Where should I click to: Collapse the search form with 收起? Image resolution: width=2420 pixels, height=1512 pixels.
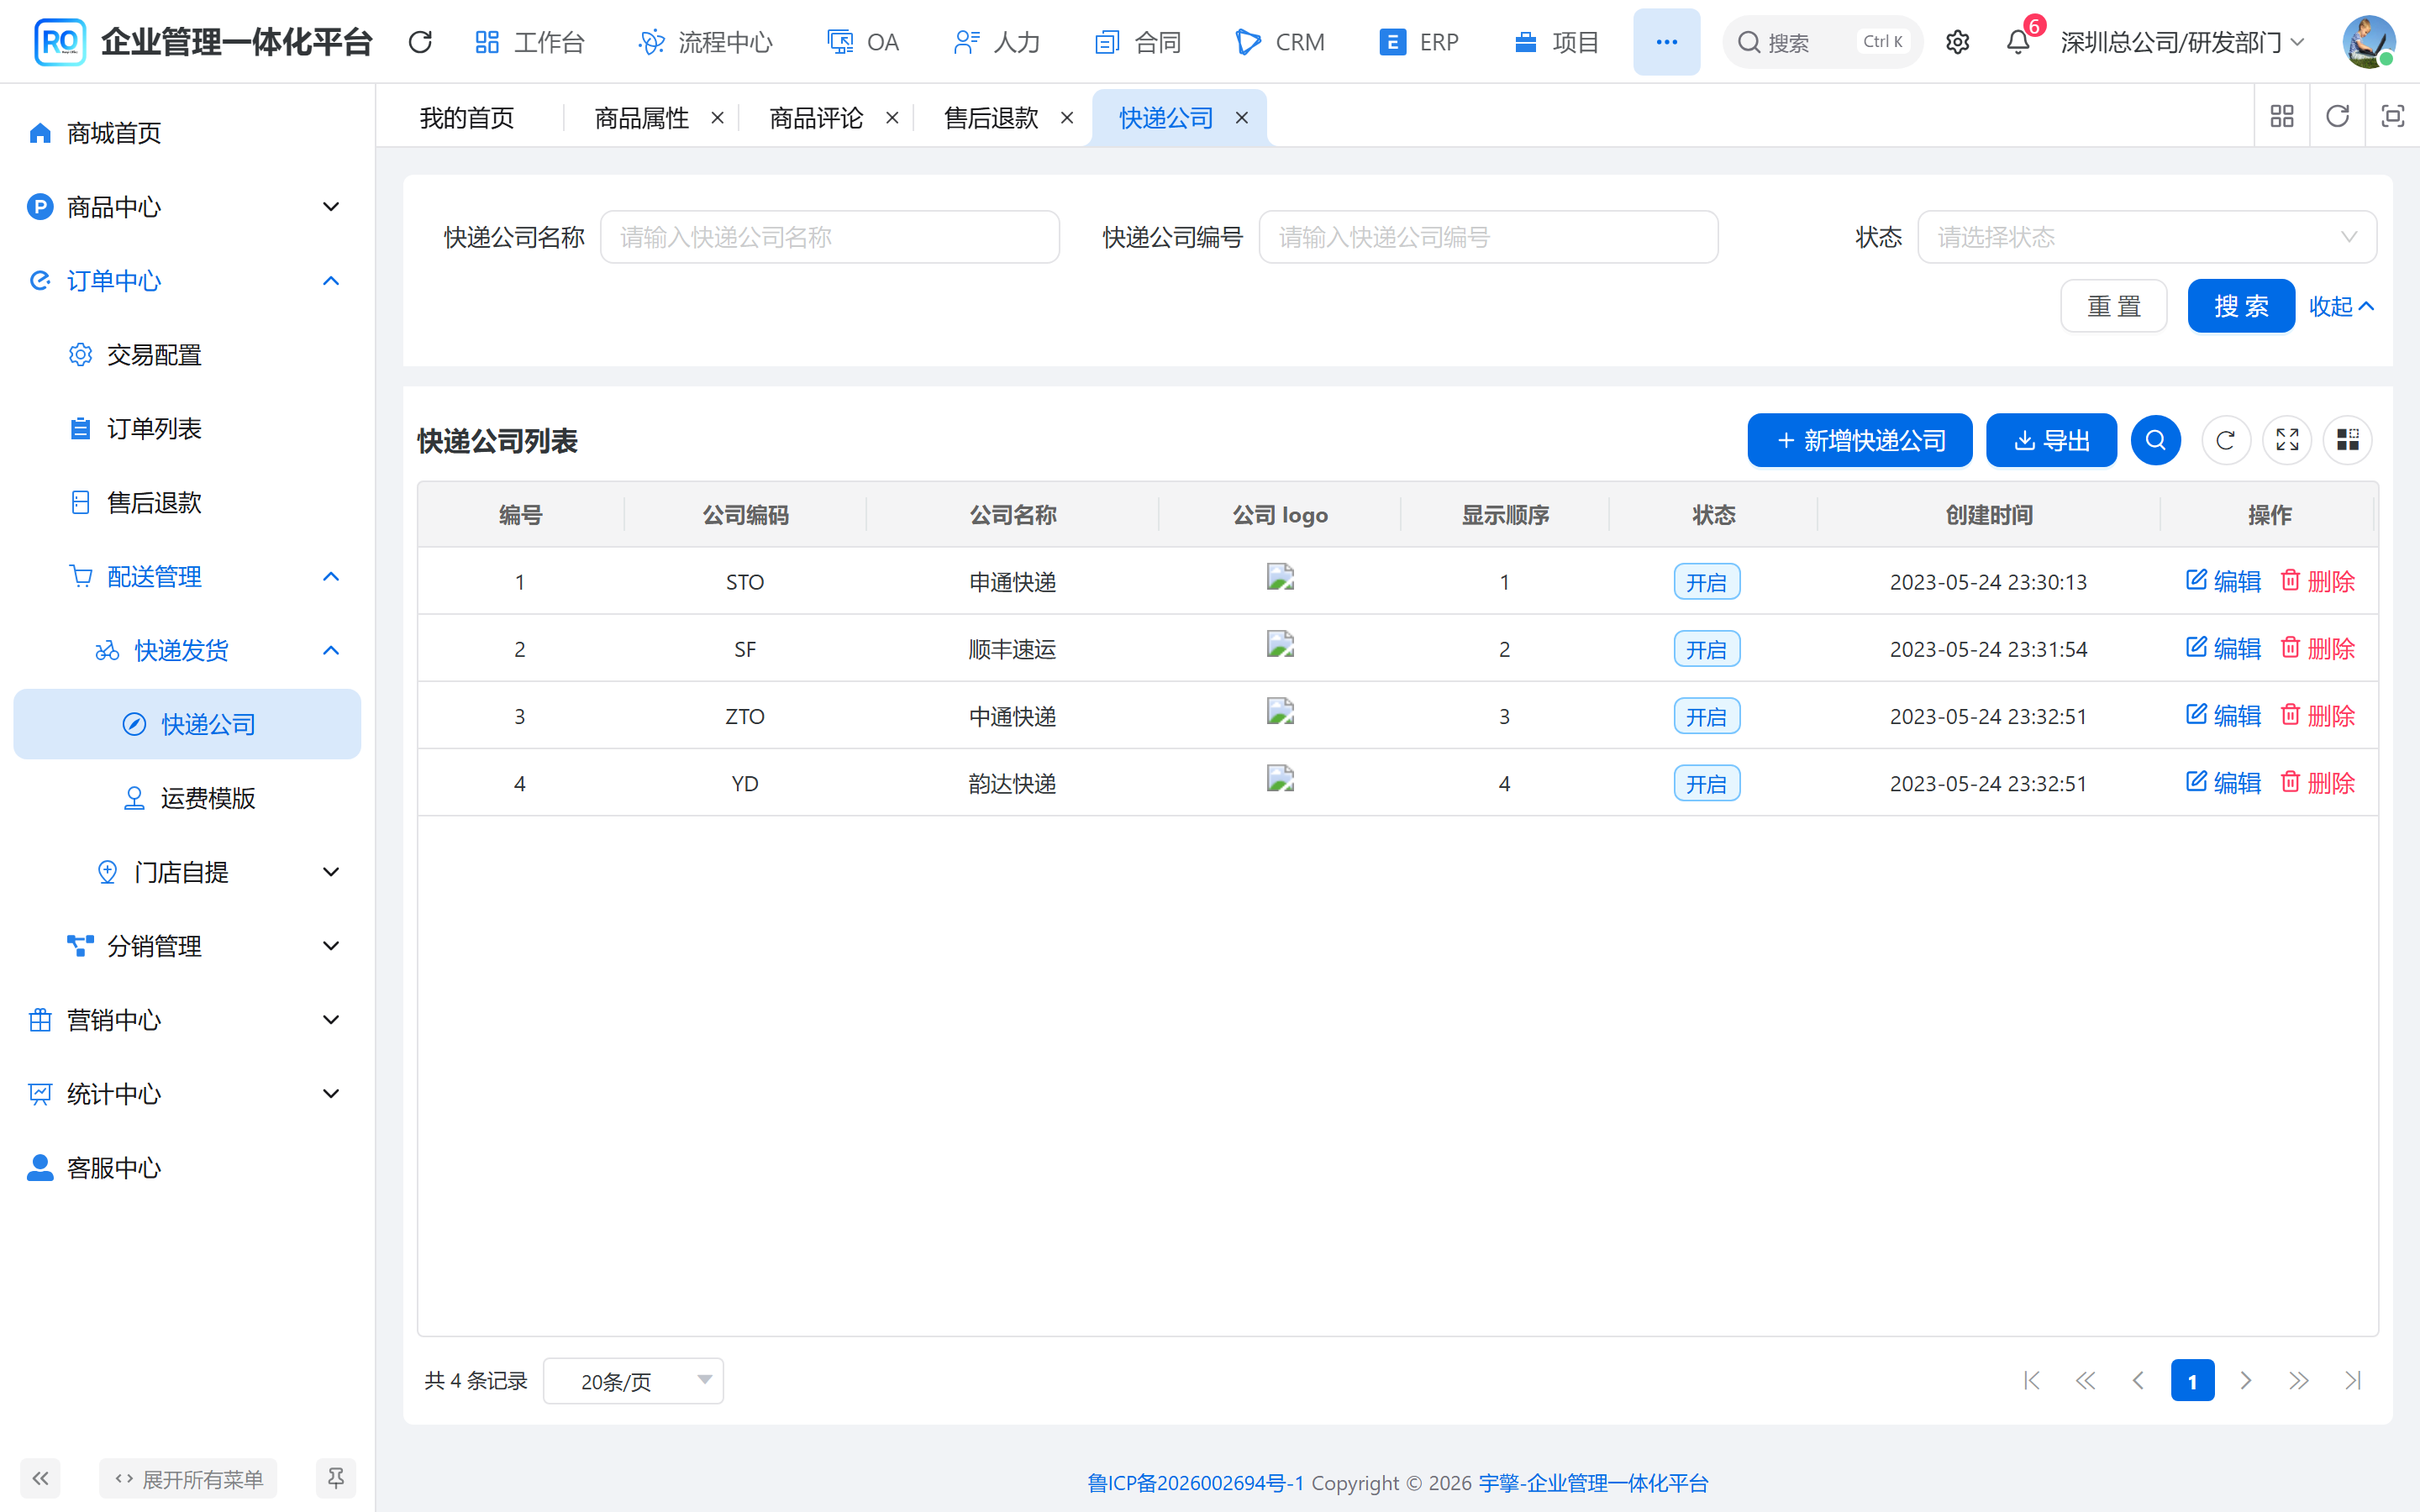(x=2341, y=306)
